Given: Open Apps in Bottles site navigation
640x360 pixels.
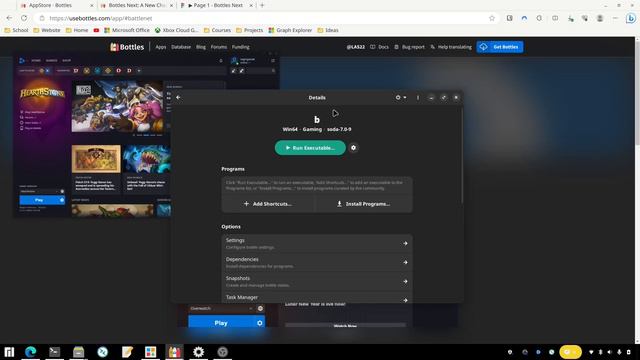Looking at the screenshot, I should [x=161, y=47].
